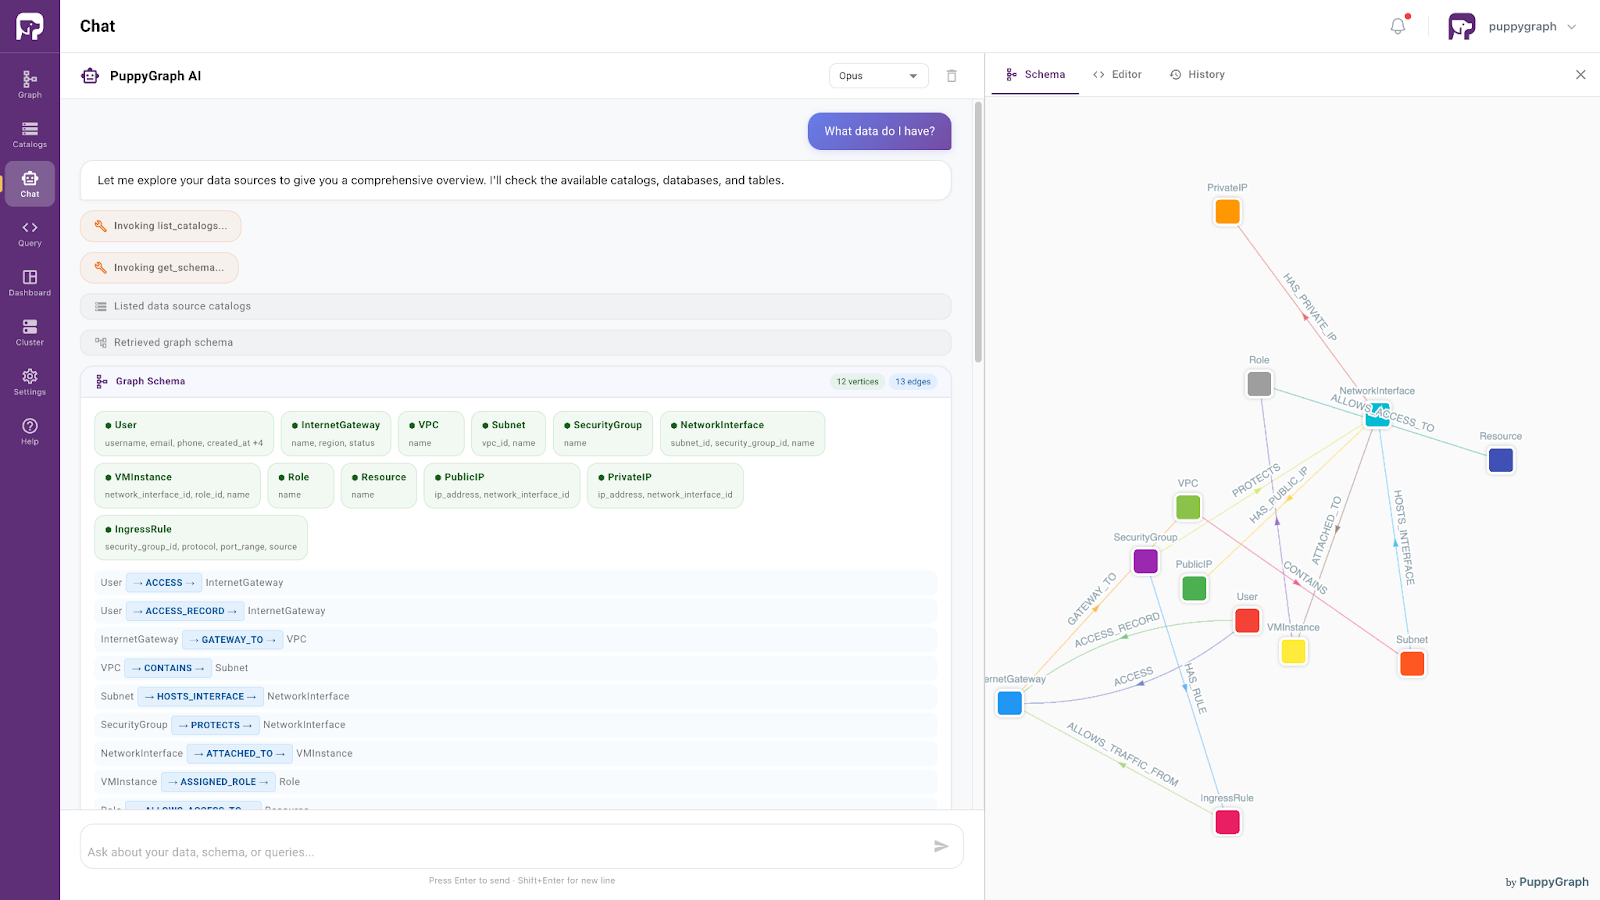
Task: Click the ASSIGNED_ROLE edge label
Action: [x=218, y=782]
